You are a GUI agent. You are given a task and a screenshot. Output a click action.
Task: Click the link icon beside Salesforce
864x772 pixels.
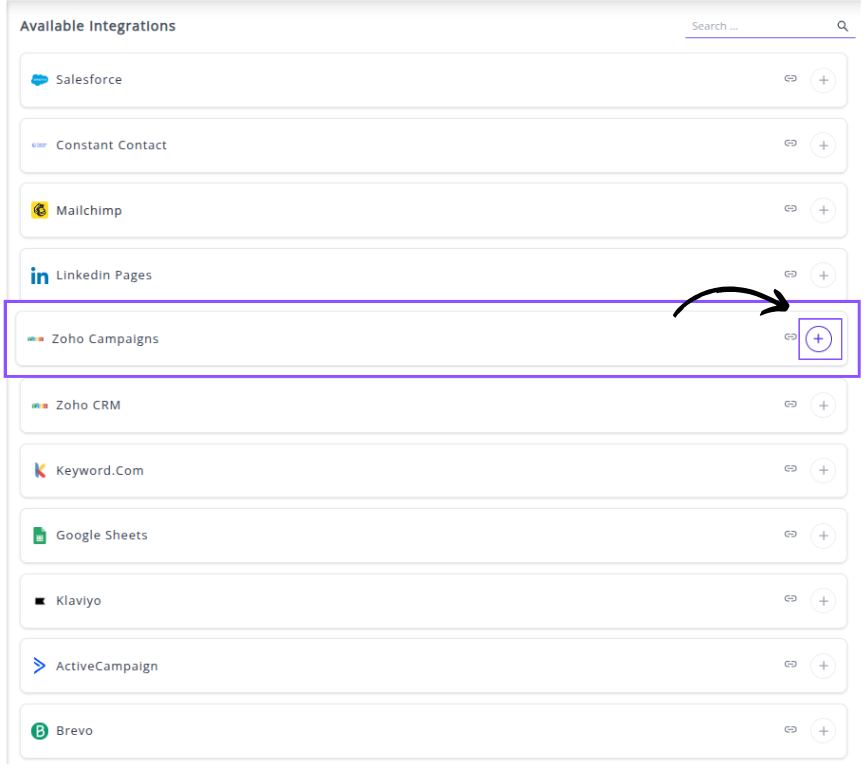[790, 78]
